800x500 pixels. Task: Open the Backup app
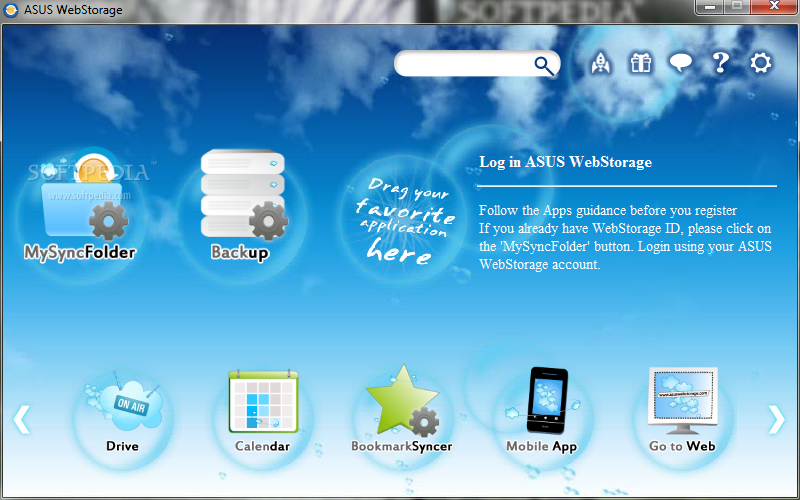point(242,207)
